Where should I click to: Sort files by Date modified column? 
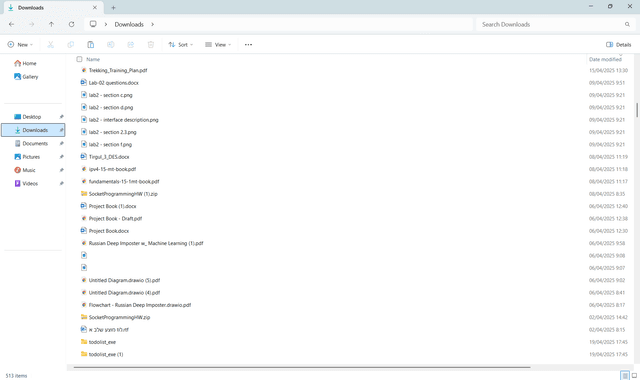click(x=605, y=59)
